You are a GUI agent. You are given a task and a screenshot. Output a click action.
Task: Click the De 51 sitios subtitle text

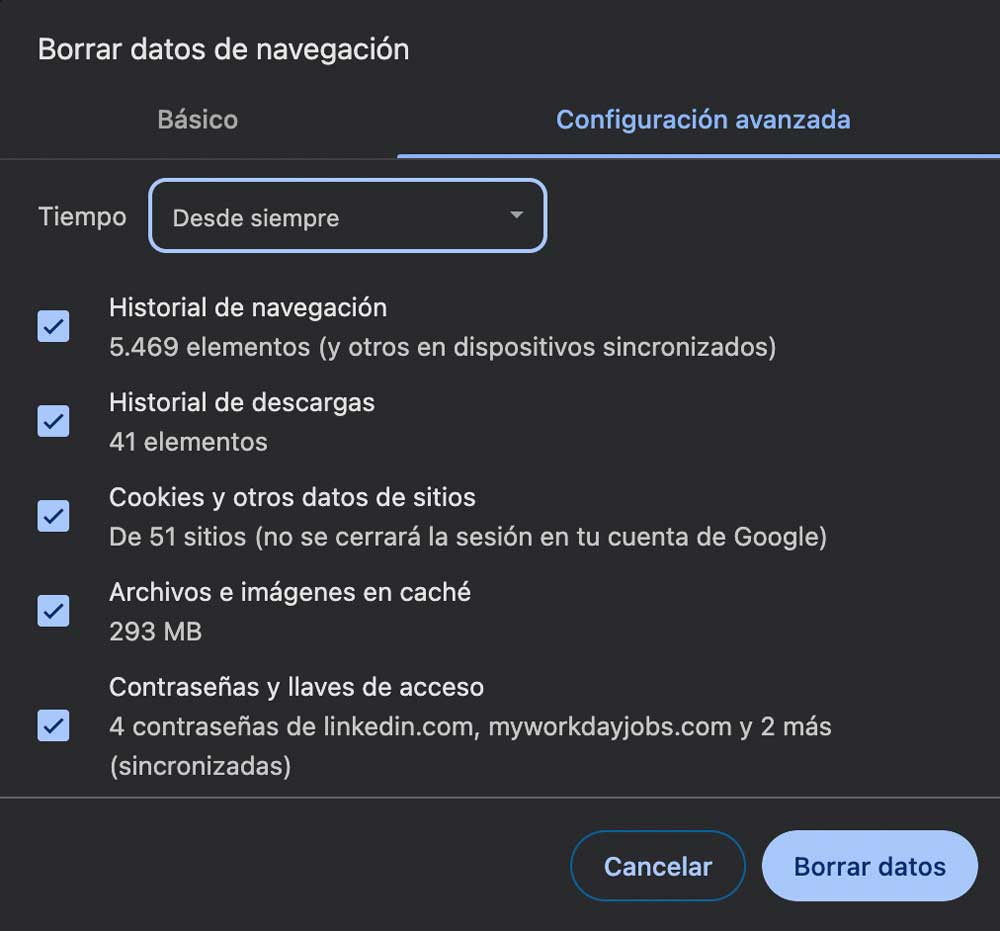click(467, 536)
